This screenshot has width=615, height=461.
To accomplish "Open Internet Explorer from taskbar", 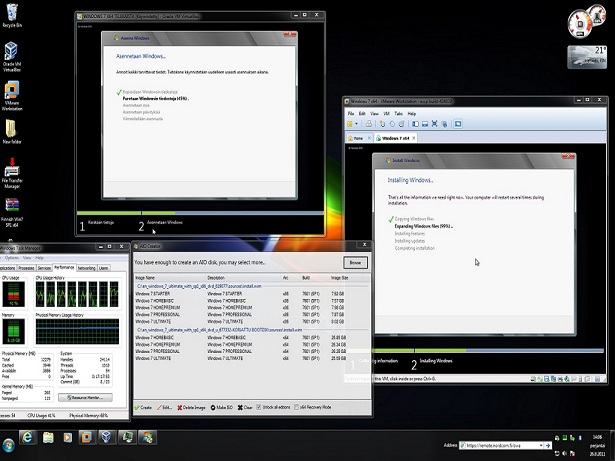I will tap(27, 437).
